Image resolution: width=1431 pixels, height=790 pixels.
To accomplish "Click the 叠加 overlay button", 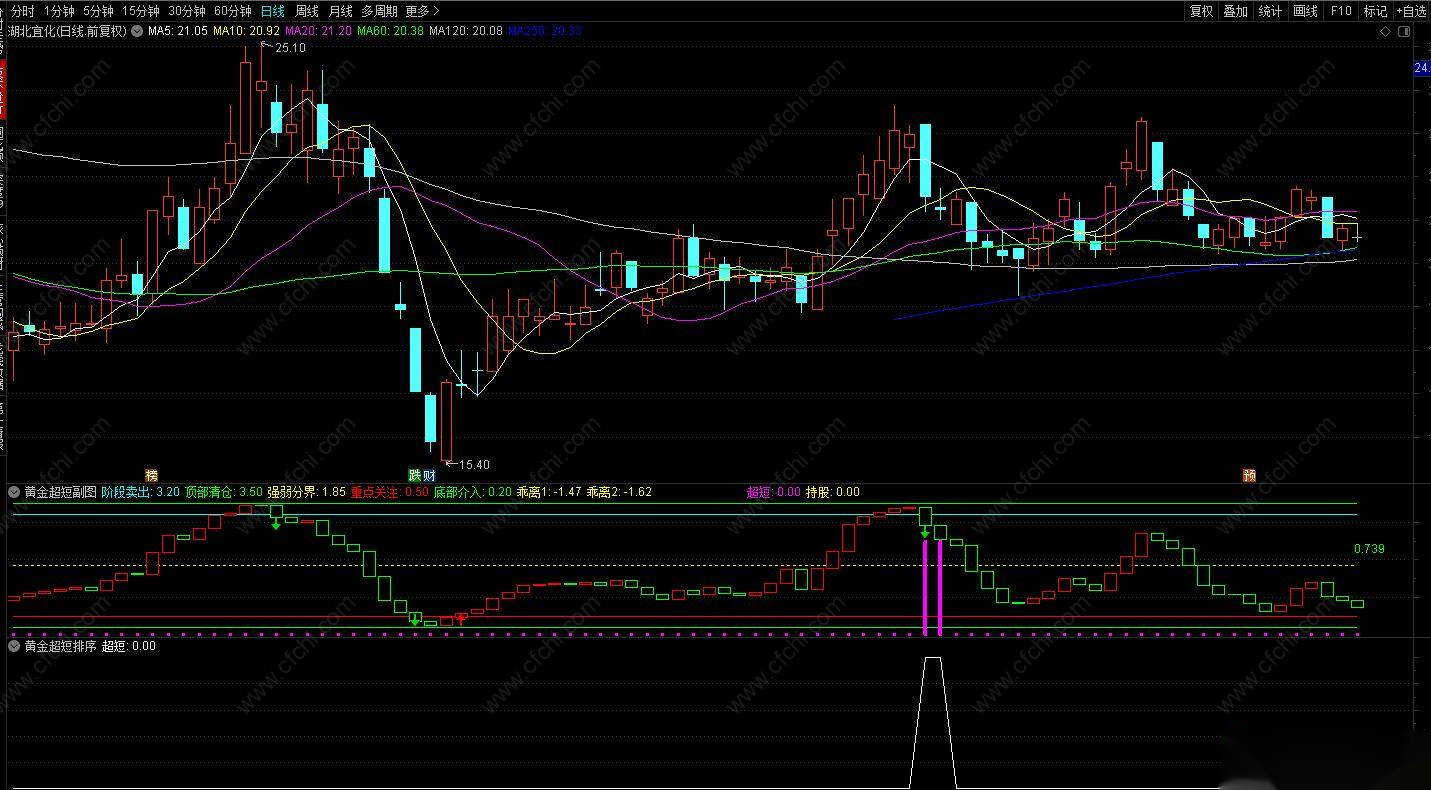I will coord(1235,11).
